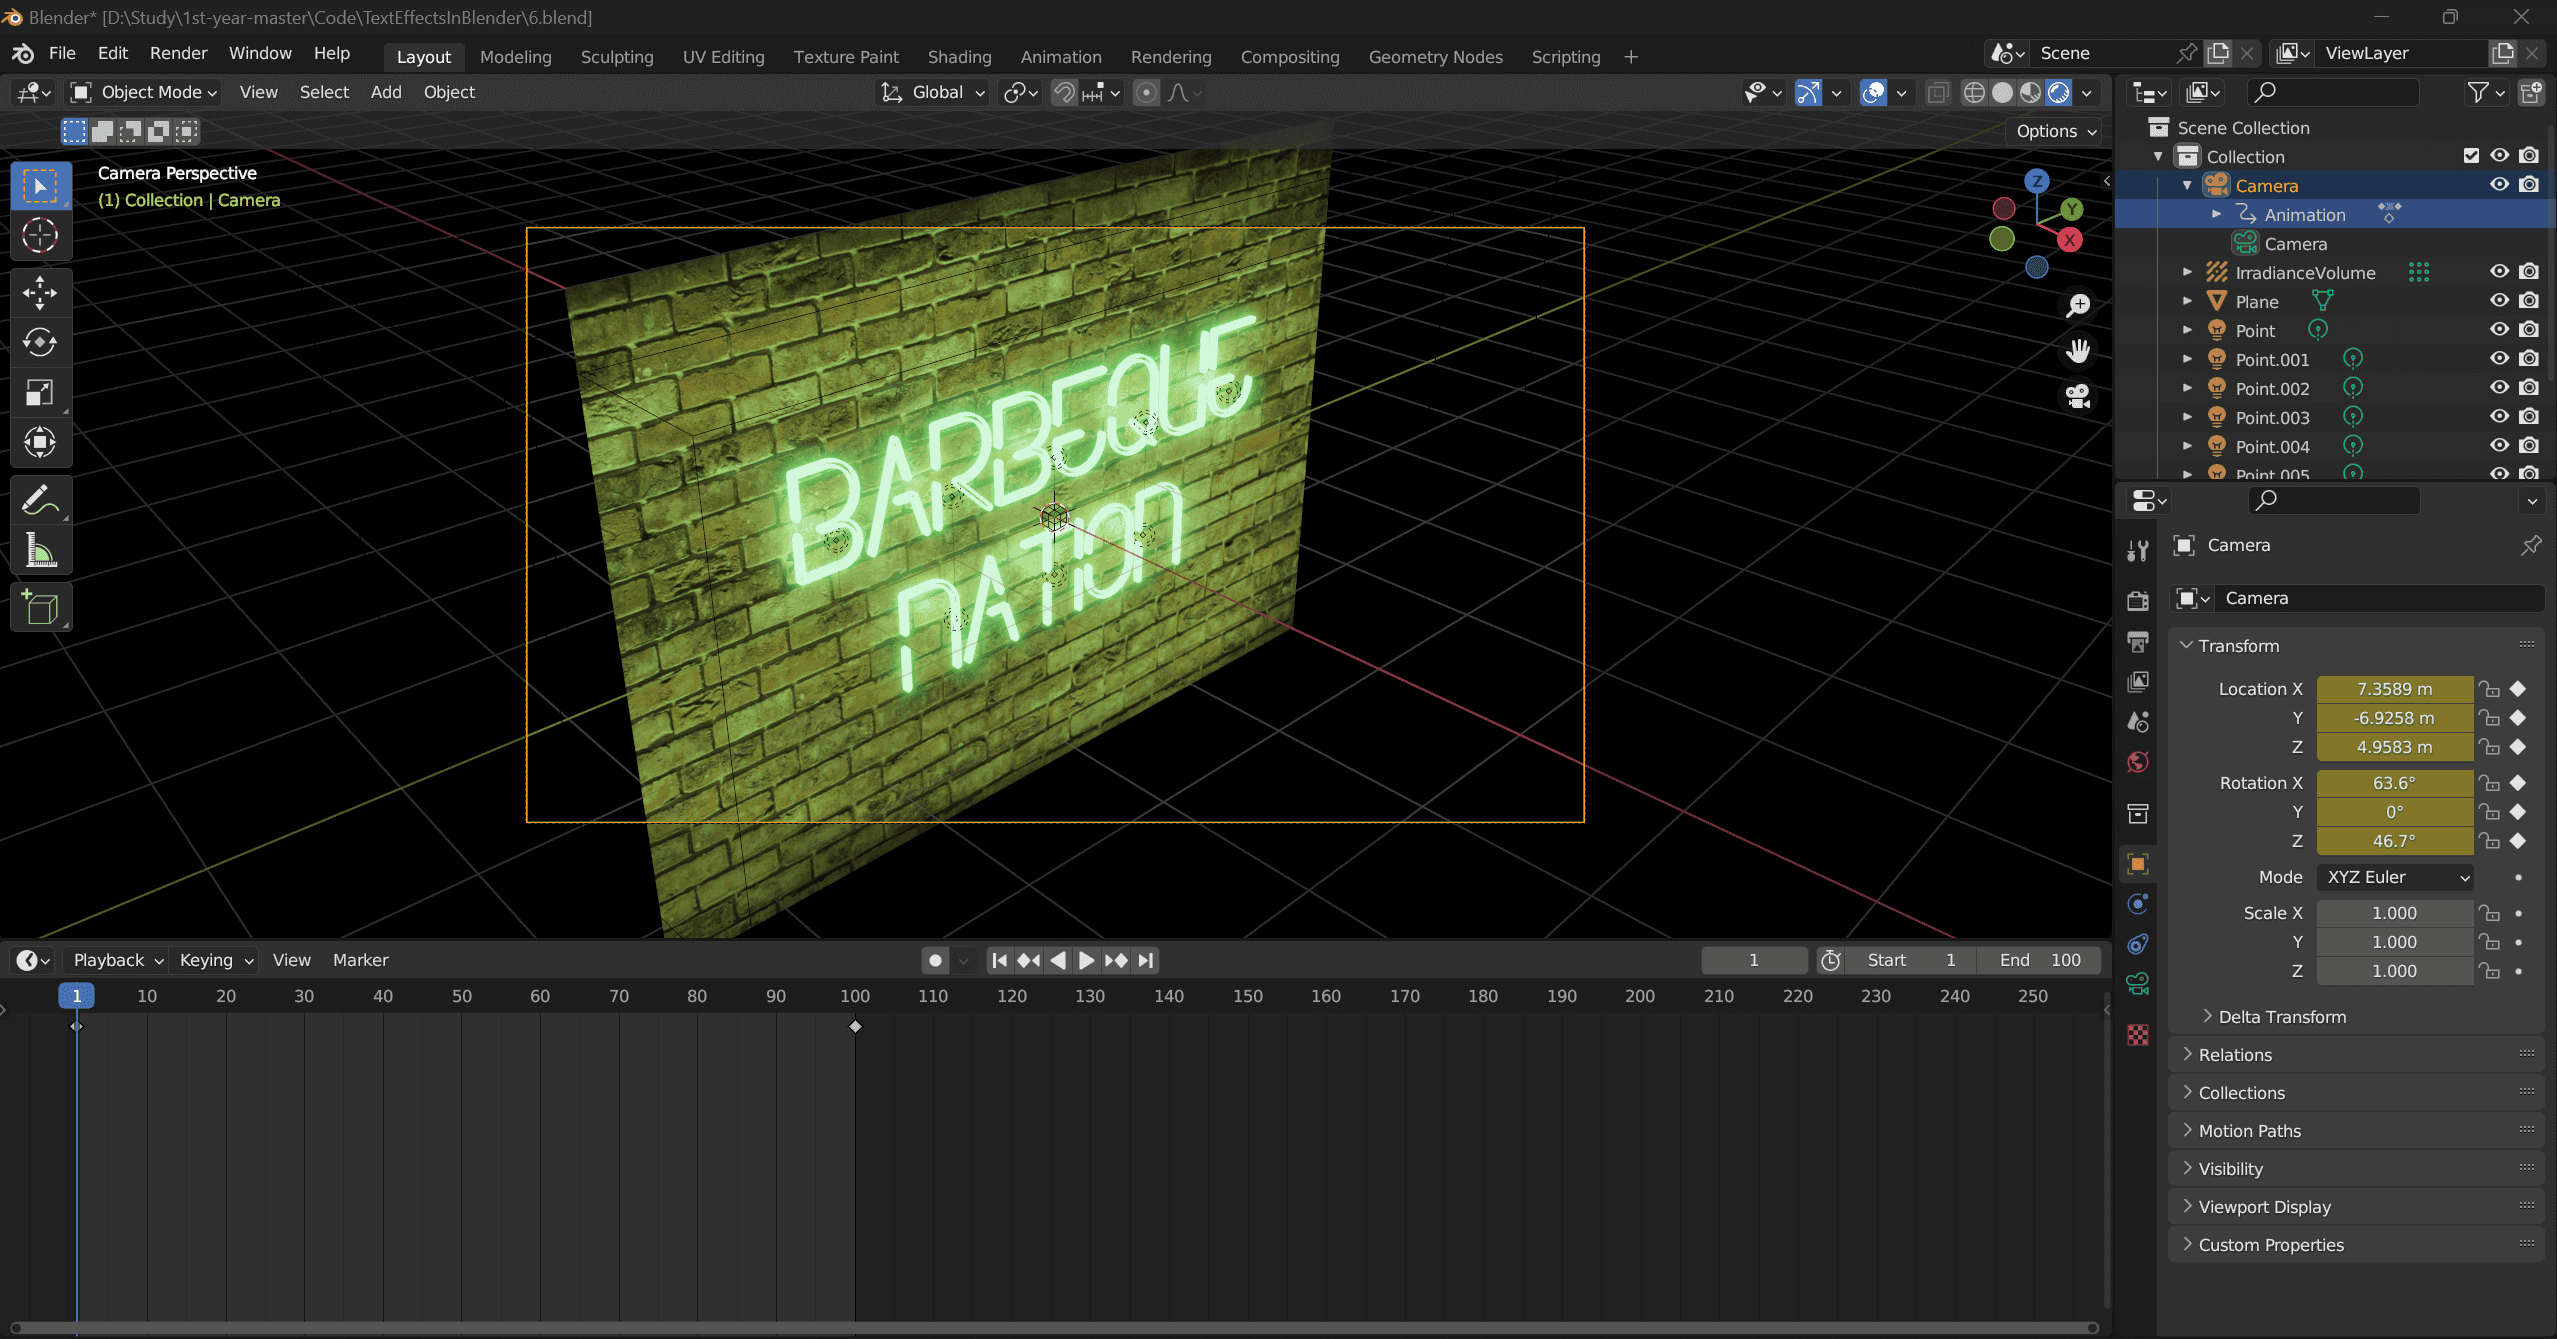
Task: Activate the Scale tool
Action: click(x=40, y=392)
